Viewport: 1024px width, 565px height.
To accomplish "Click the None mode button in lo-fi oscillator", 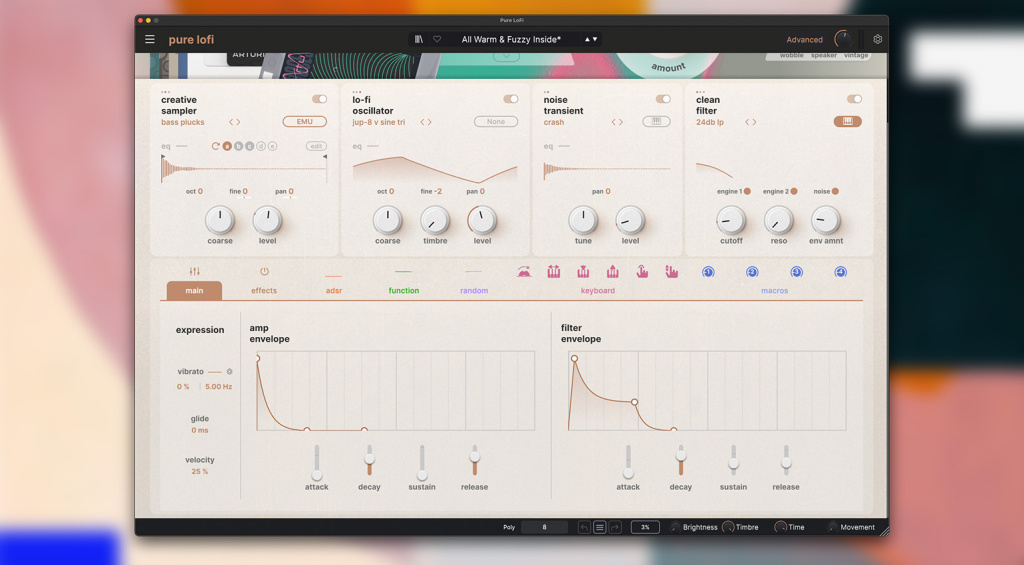I will [496, 121].
